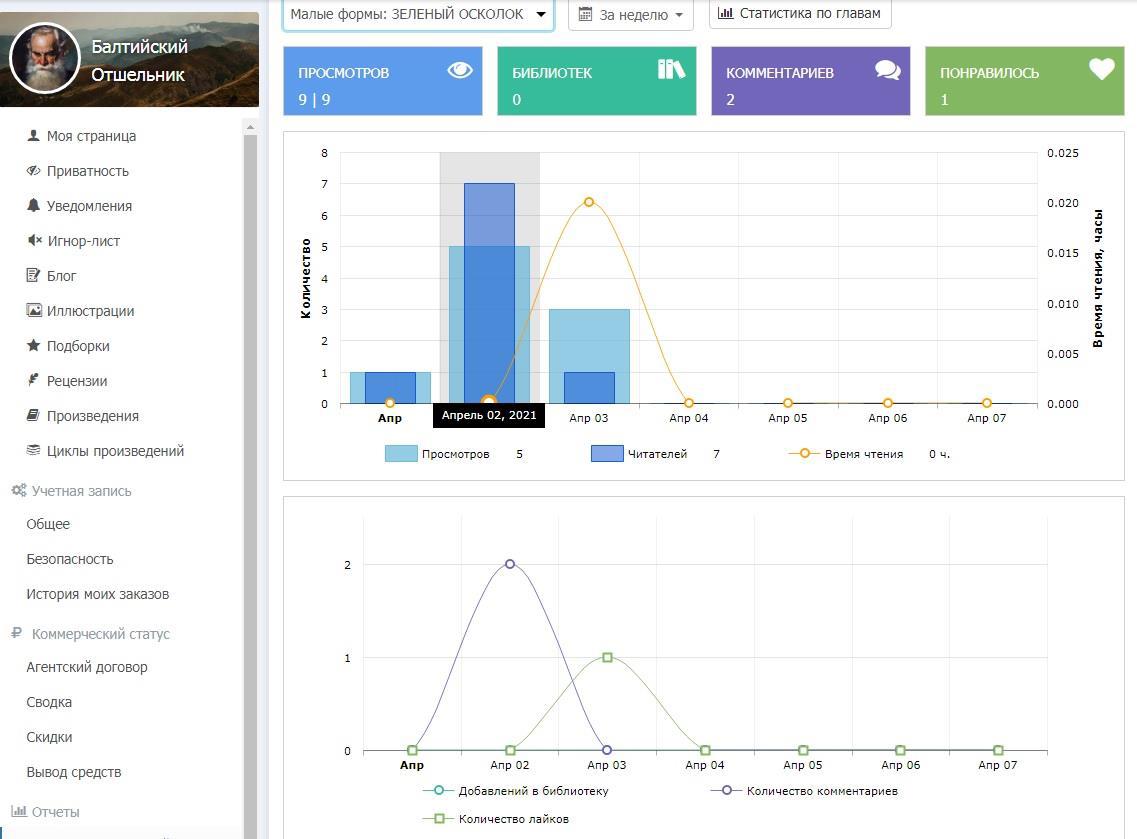Click the dark blue Читателей bar for Апр 03
Viewport: 1137px width, 839px height.
[x=589, y=388]
